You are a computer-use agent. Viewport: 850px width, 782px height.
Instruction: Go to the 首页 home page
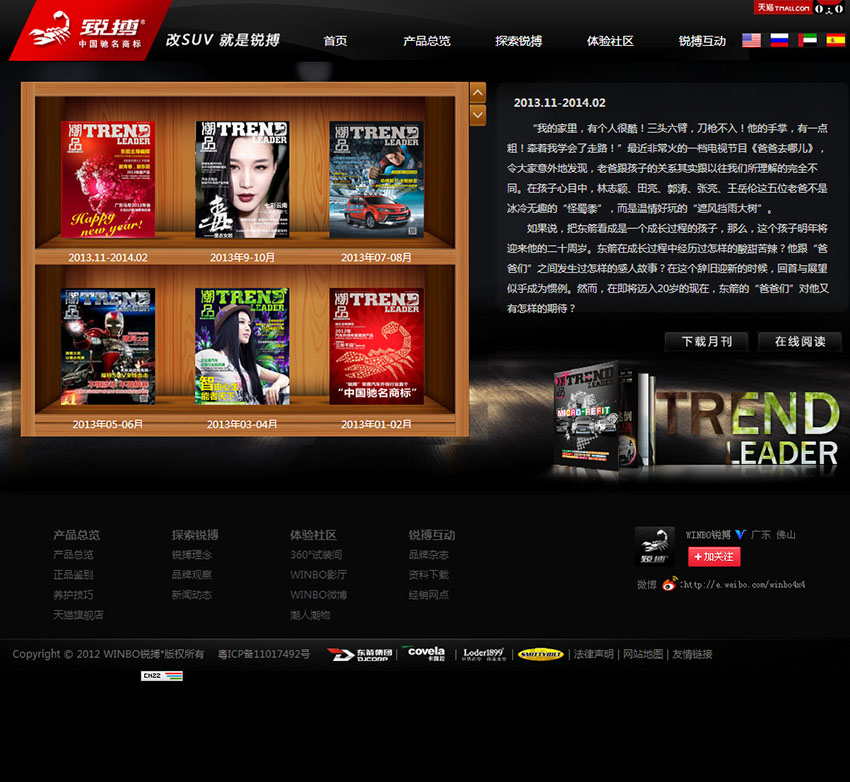coord(335,41)
